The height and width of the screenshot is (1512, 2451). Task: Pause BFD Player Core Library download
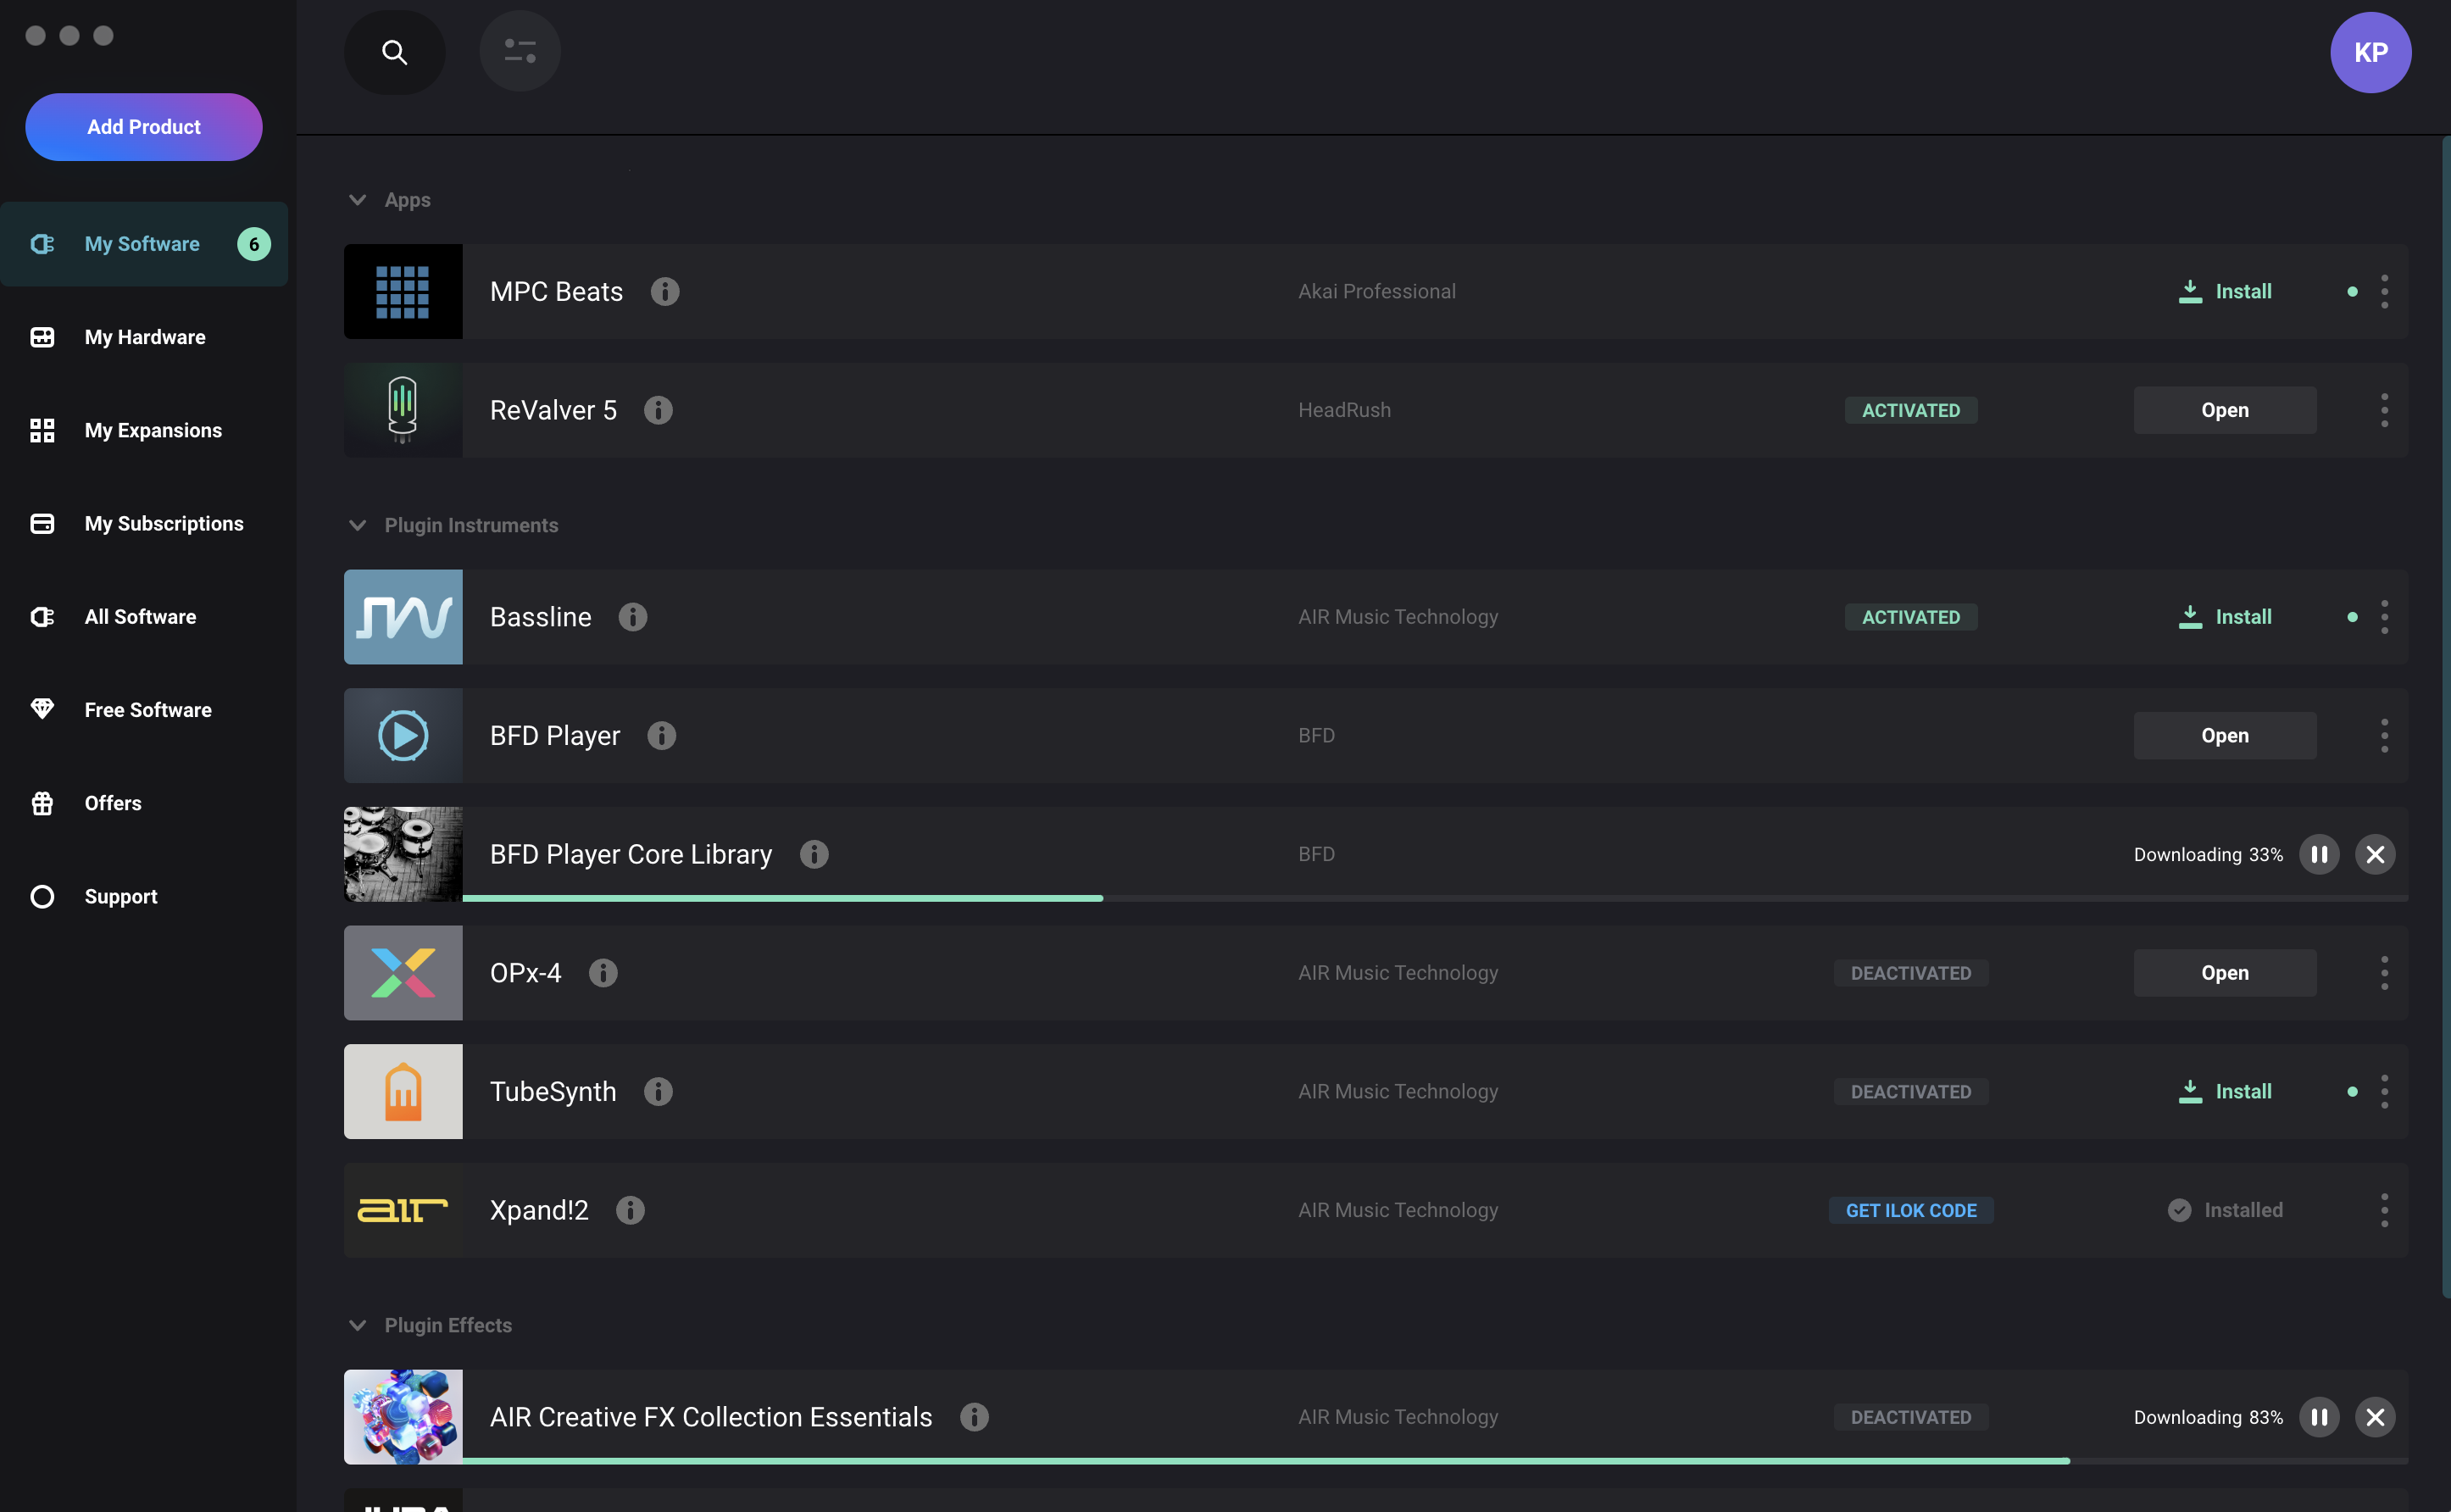click(2319, 854)
